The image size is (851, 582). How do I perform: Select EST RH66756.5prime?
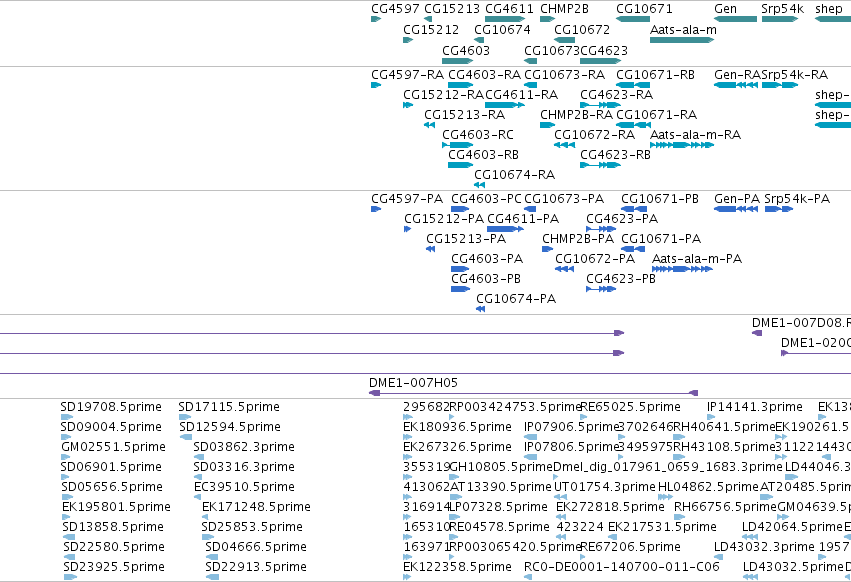tap(725, 507)
